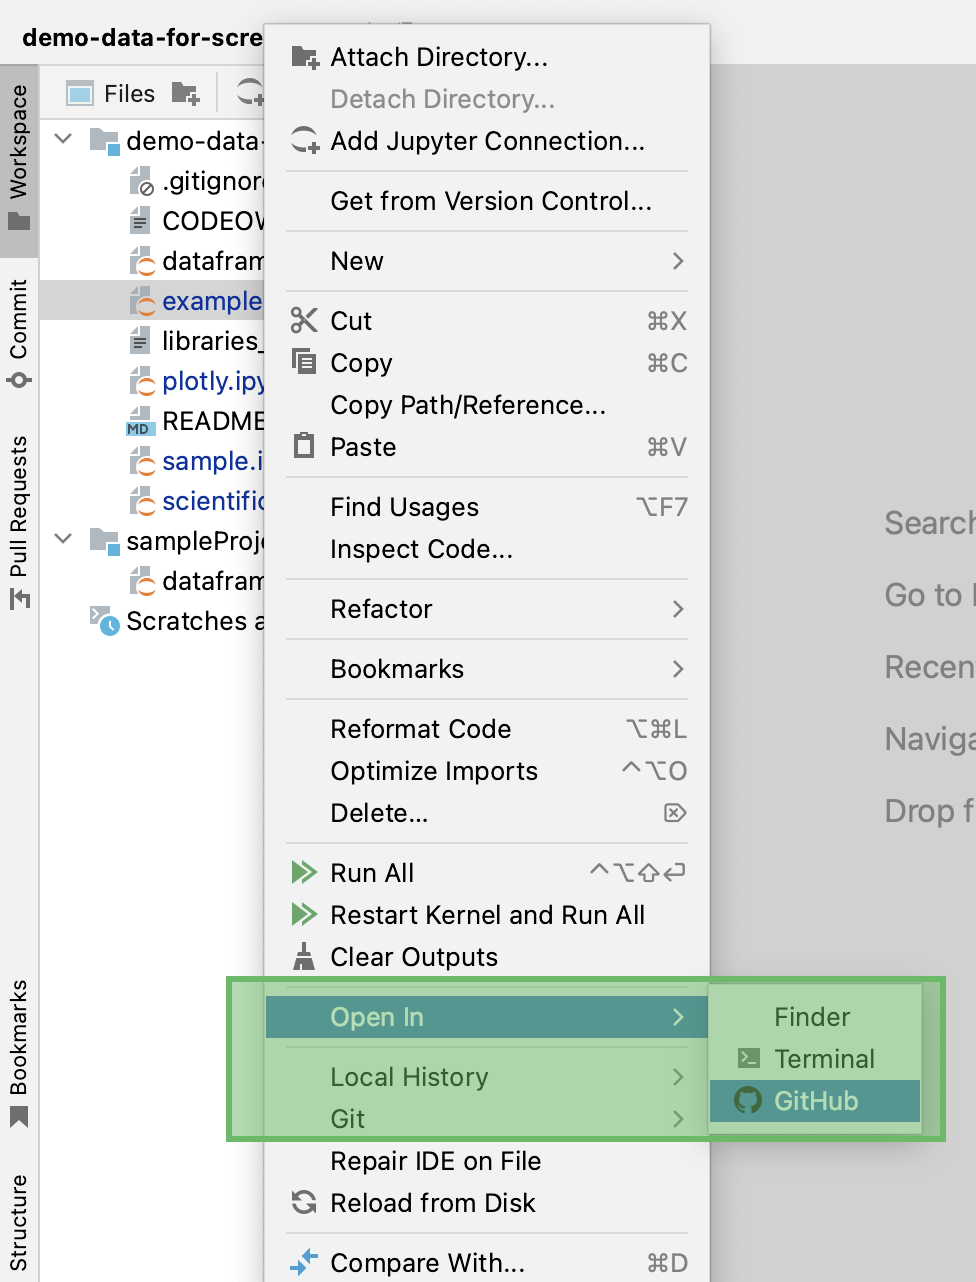Expand the Refactor submenu arrow
The image size is (976, 1282).
coord(678,609)
